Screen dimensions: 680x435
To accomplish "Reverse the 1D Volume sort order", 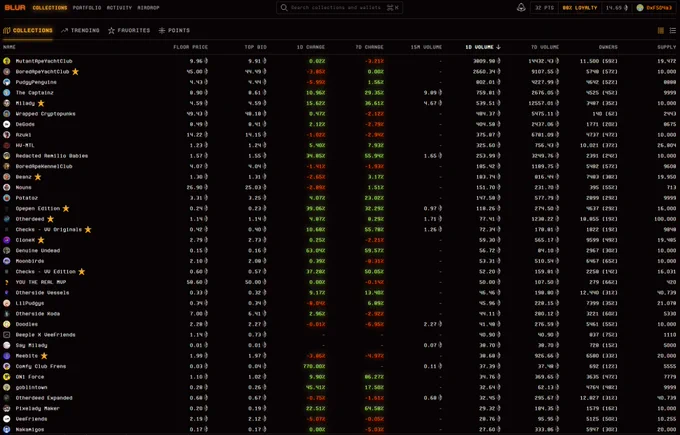I will click(x=483, y=47).
